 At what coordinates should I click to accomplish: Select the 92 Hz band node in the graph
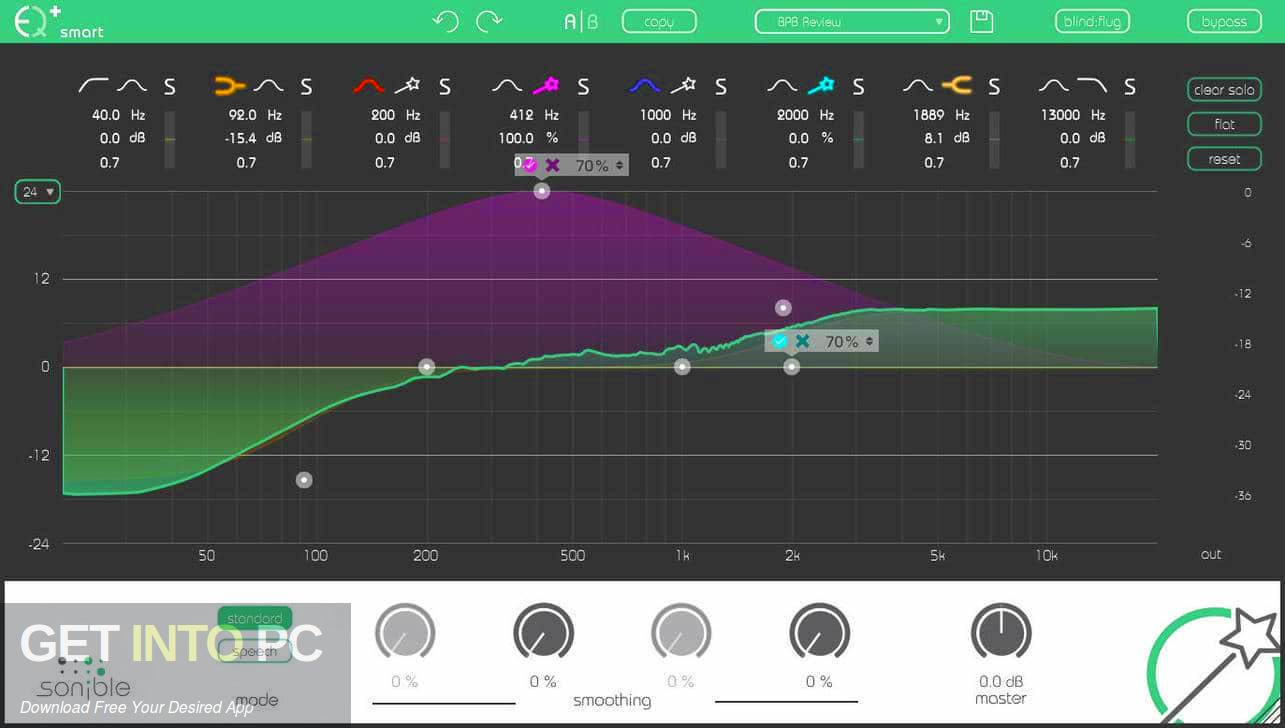click(304, 480)
